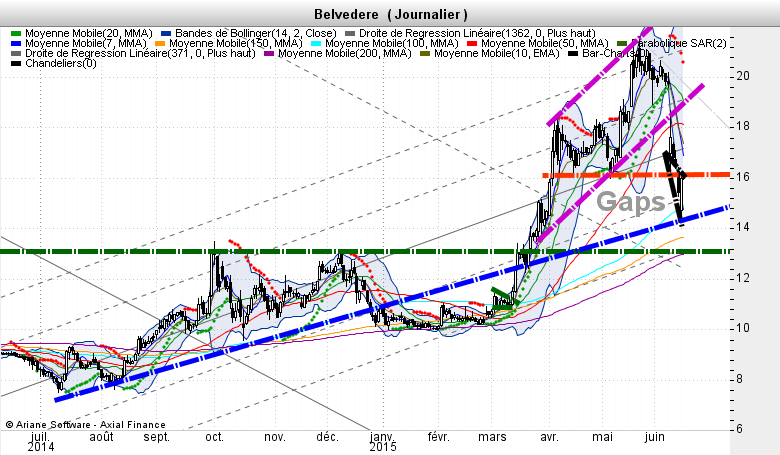Click the price label '18' on the right axis
780x455 pixels.
click(x=744, y=126)
